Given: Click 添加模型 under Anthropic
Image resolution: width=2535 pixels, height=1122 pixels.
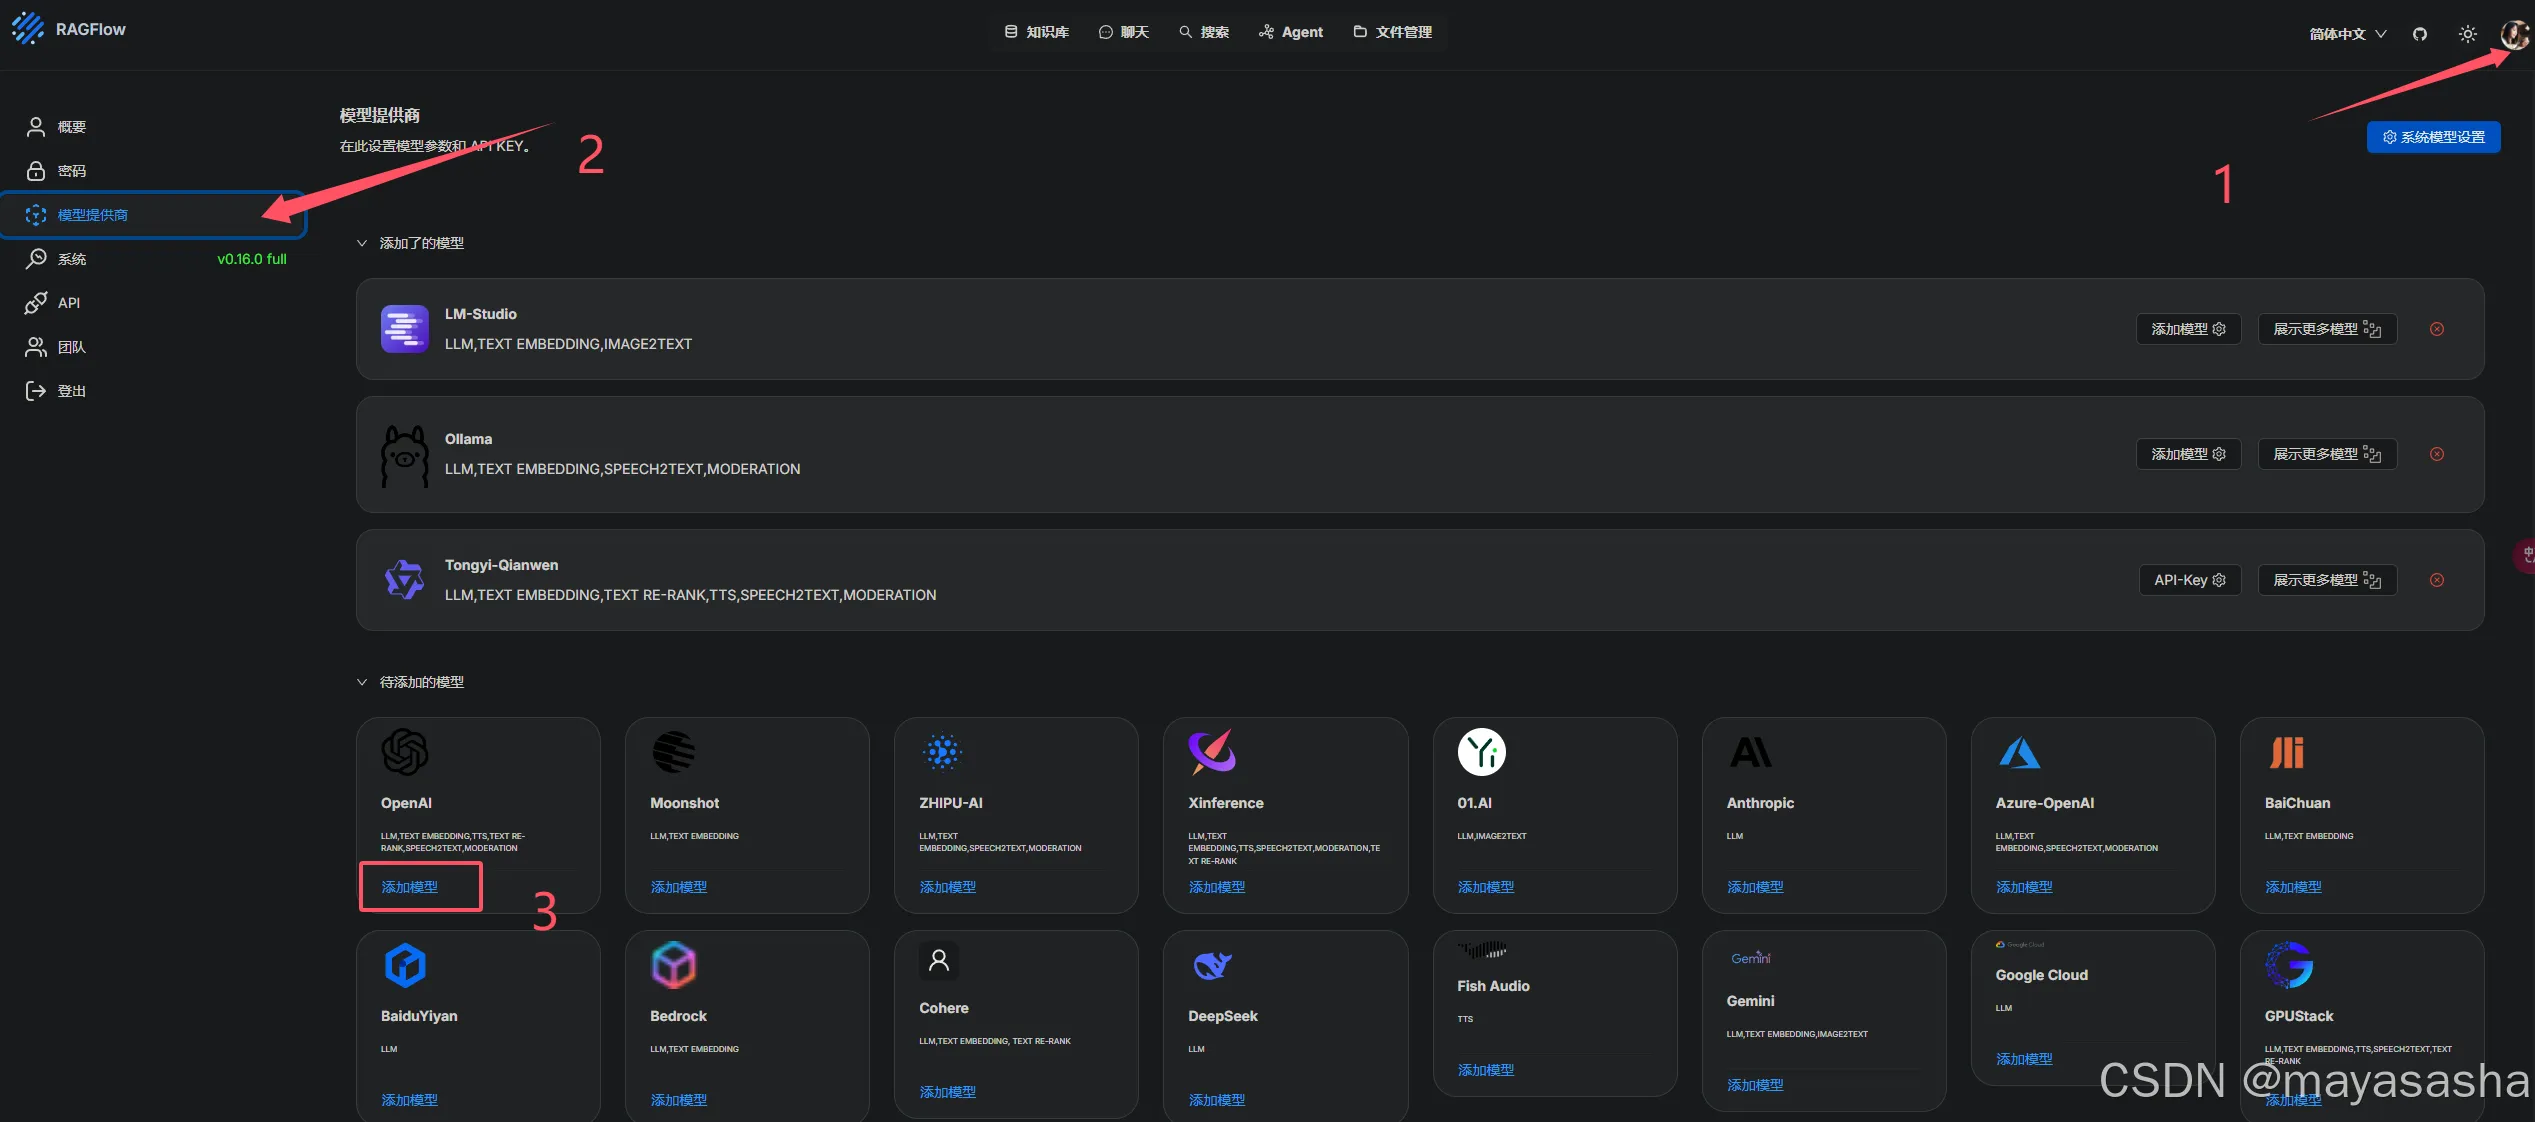Looking at the screenshot, I should [1754, 887].
